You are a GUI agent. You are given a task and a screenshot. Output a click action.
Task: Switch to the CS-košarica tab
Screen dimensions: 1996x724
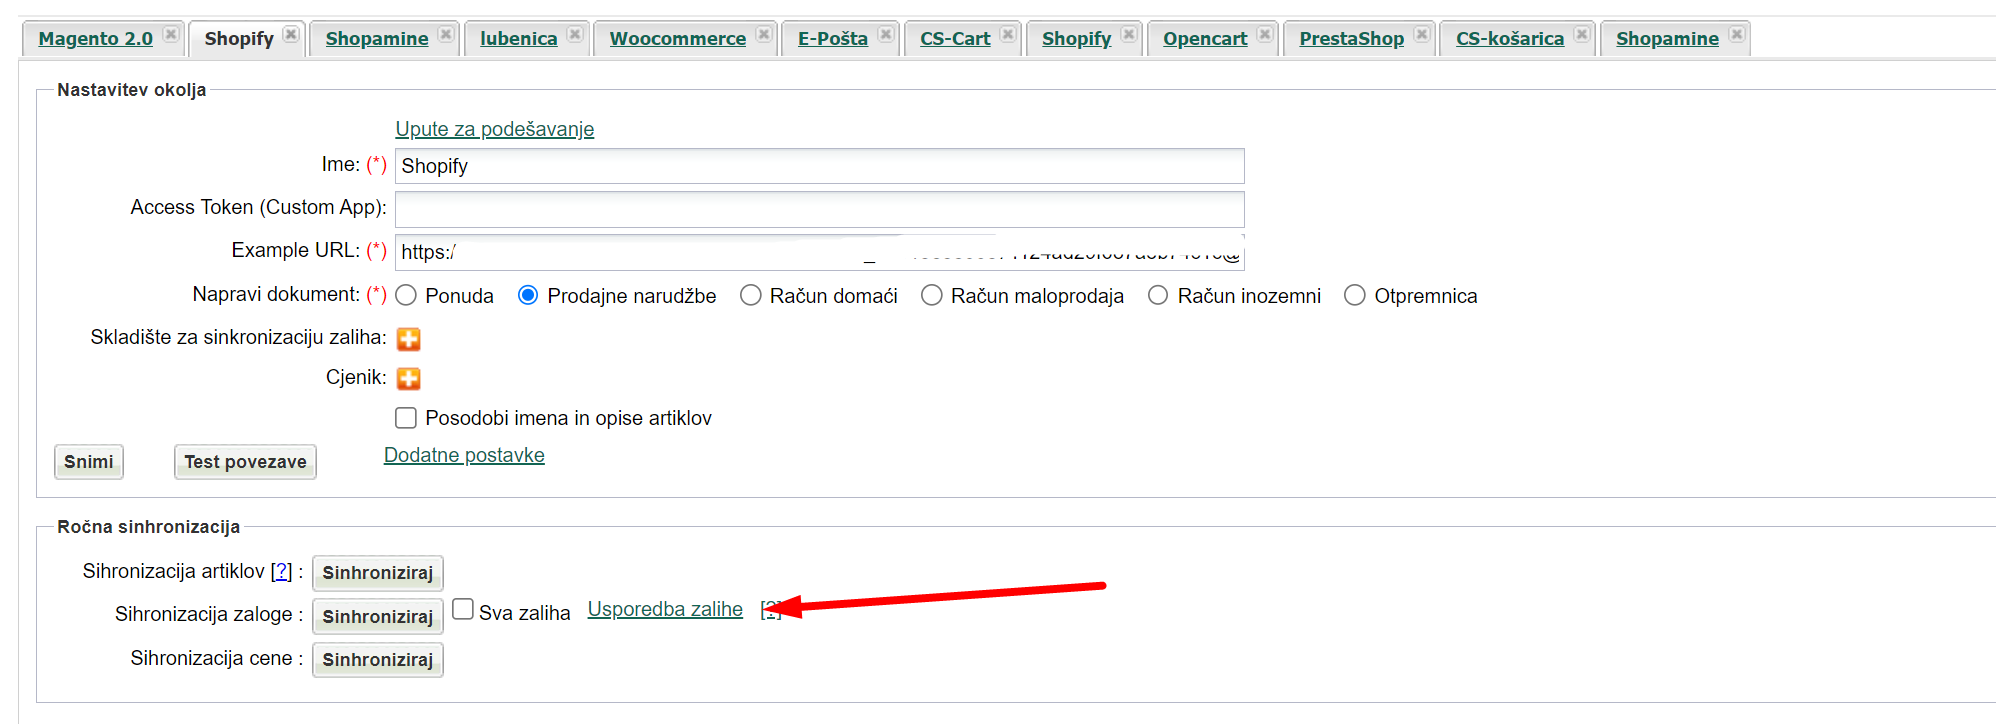tap(1510, 39)
